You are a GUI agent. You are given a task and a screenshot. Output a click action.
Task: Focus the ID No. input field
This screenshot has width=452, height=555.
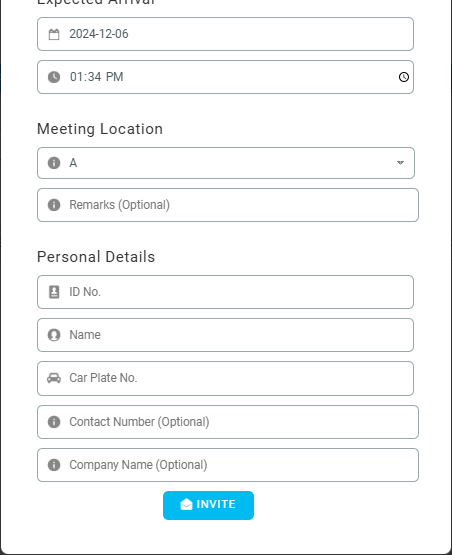coord(225,292)
